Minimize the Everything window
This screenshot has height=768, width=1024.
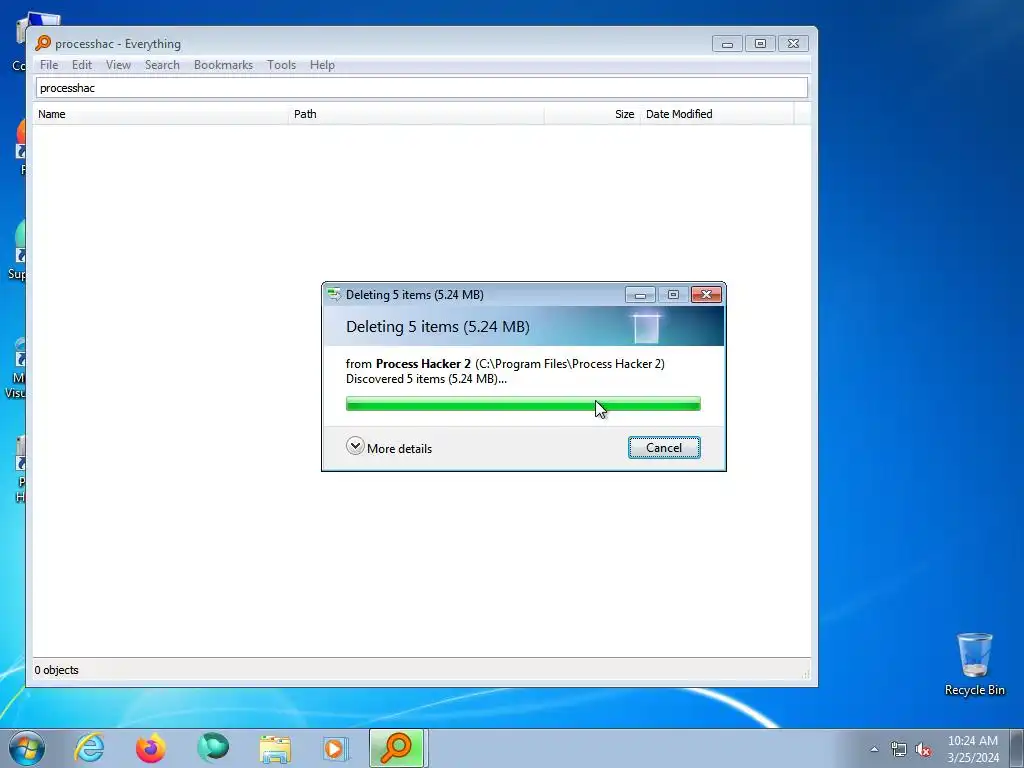tap(727, 44)
